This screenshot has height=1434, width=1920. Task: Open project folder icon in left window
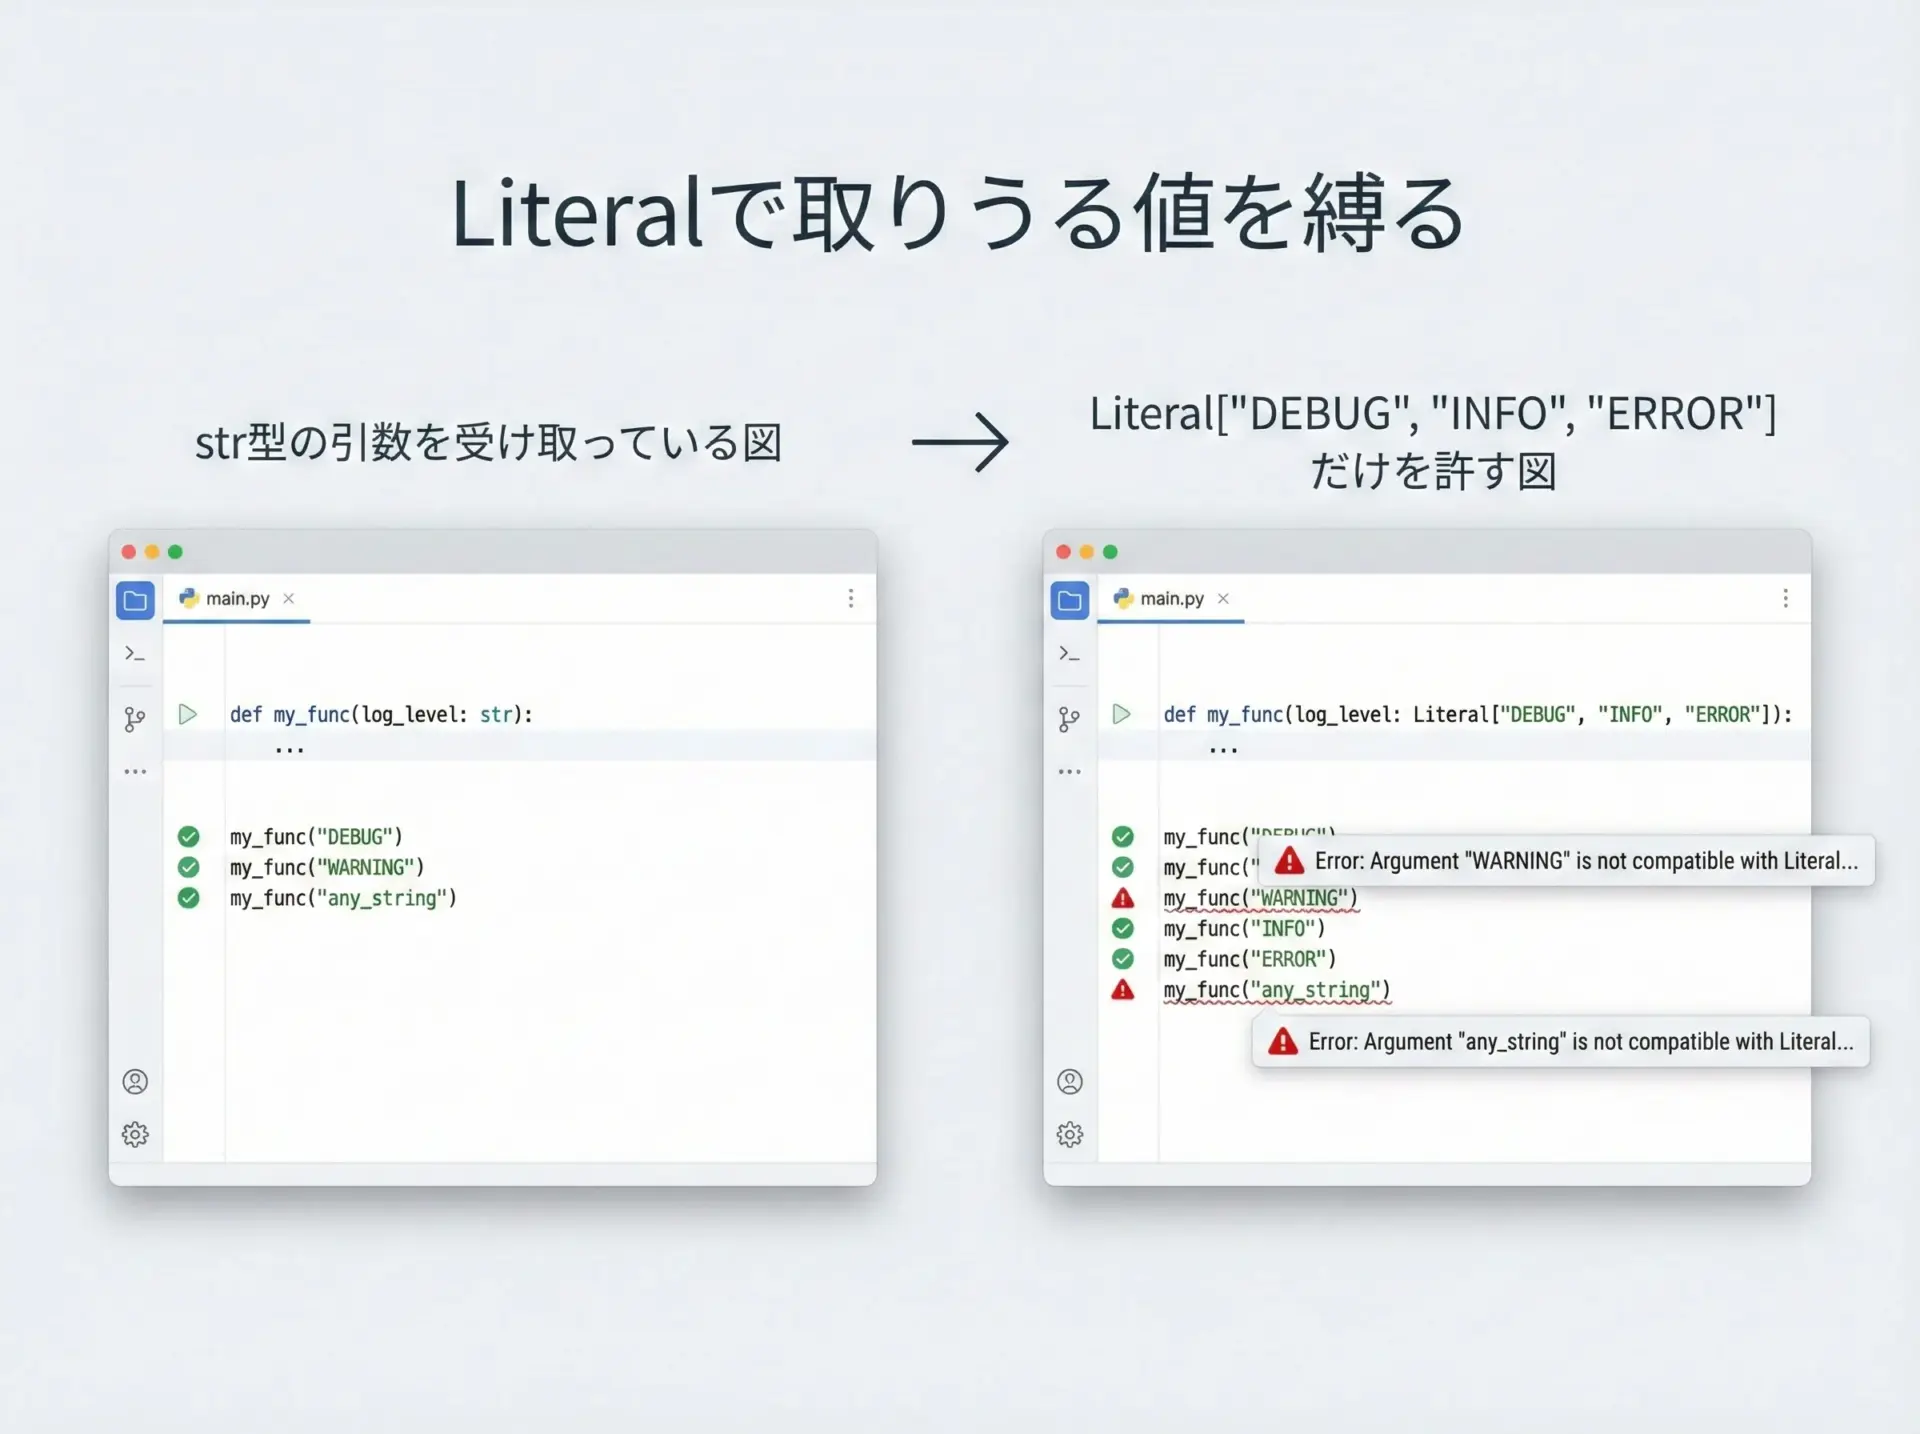pos(135,600)
